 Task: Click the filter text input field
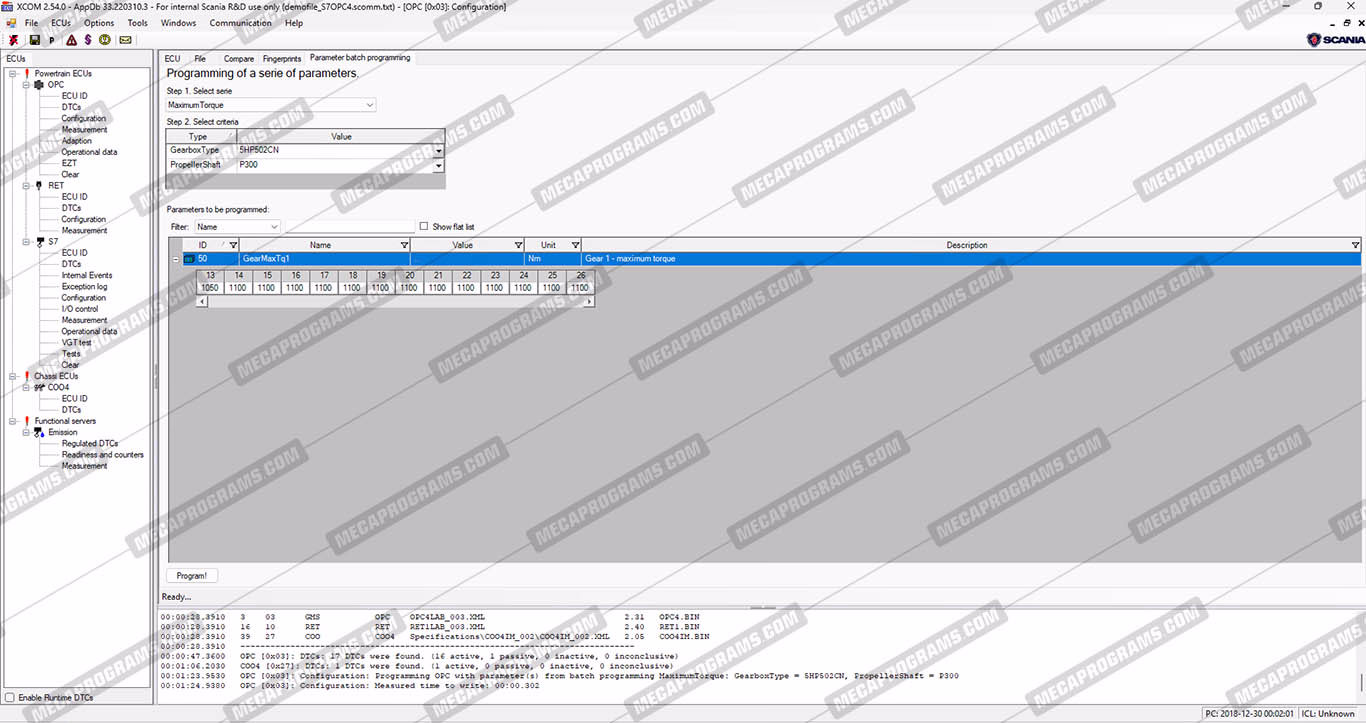(x=349, y=227)
